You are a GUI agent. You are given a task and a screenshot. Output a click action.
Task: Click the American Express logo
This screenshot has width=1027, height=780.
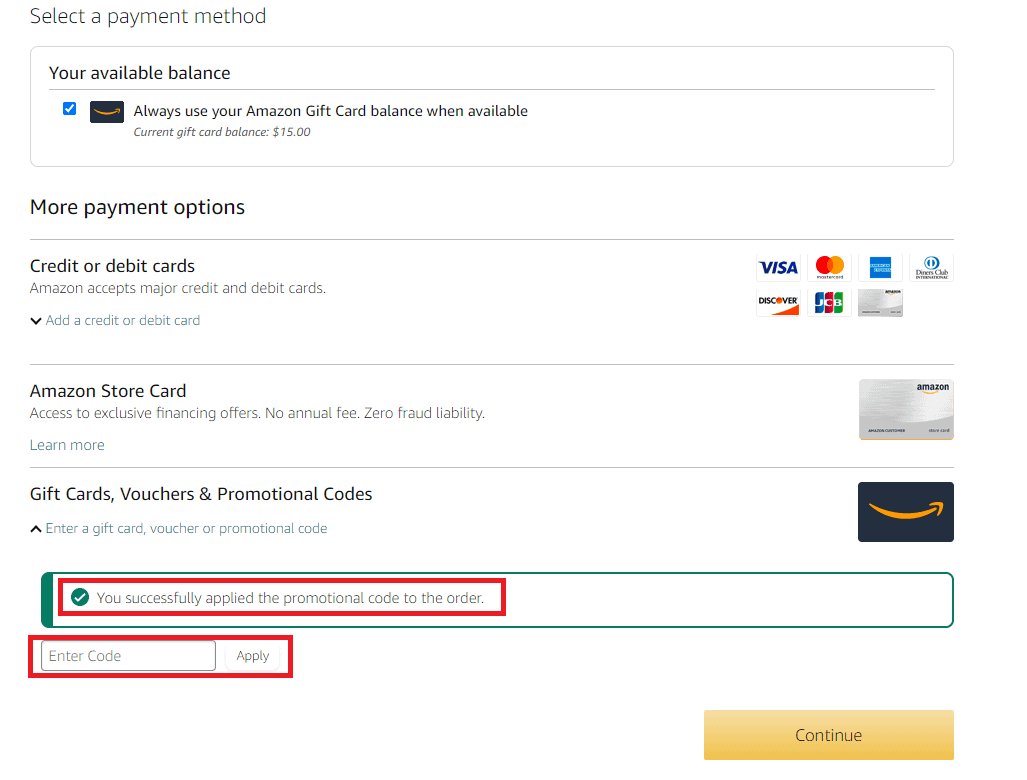880,267
